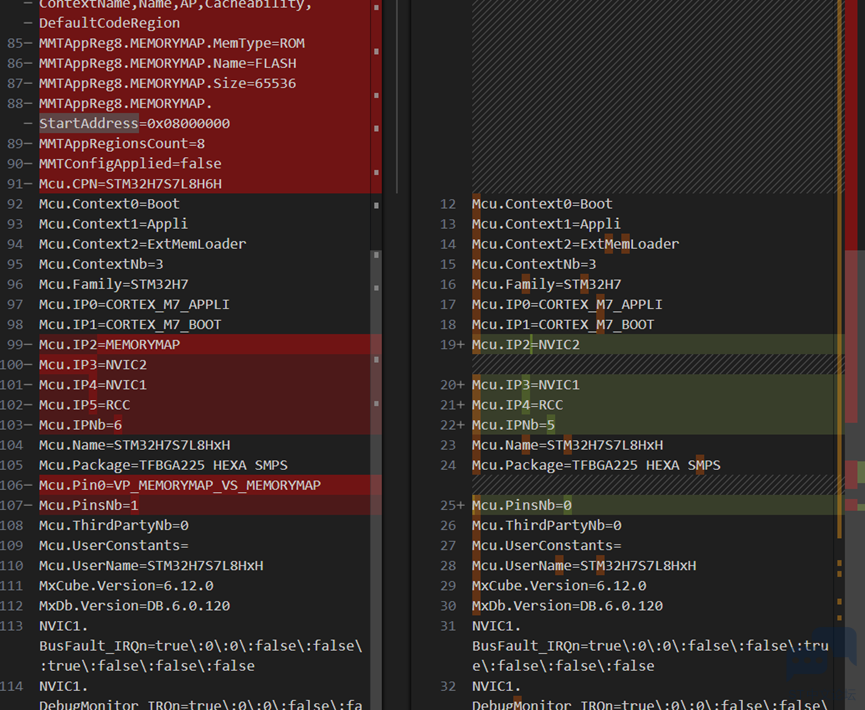Click left pane line Mcu.PinsNb=1

coord(89,505)
